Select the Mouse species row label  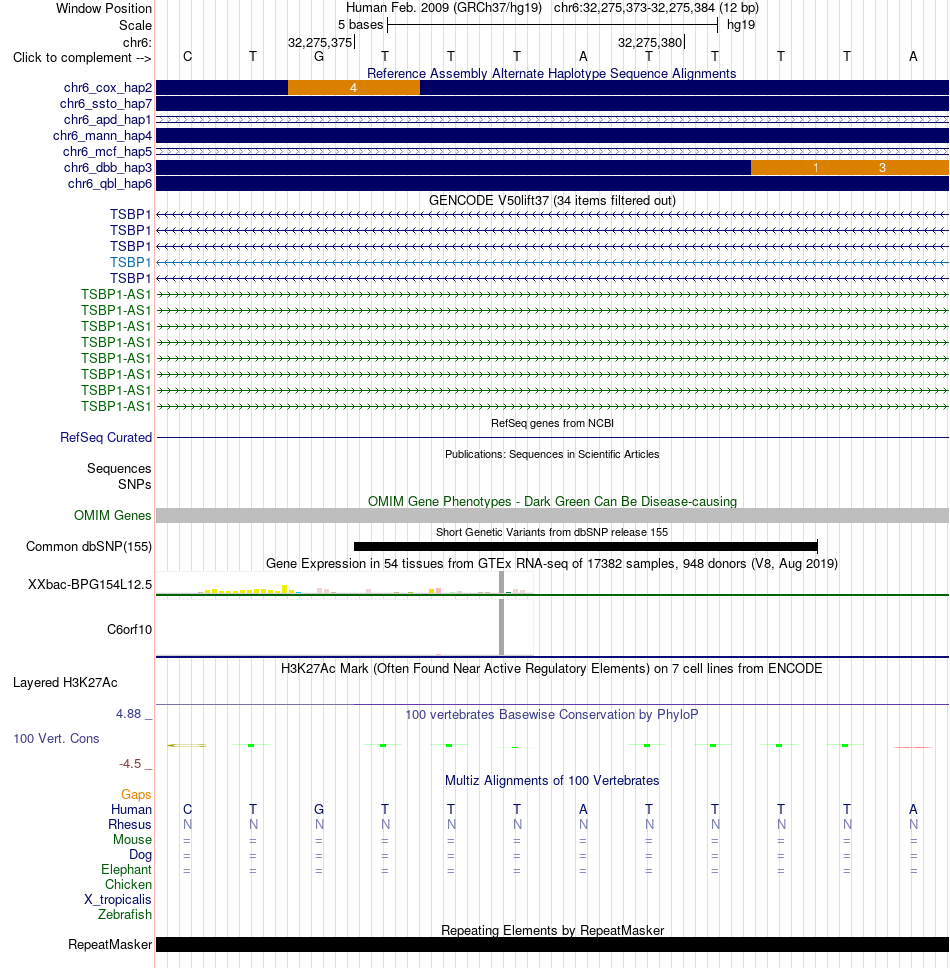coord(132,840)
